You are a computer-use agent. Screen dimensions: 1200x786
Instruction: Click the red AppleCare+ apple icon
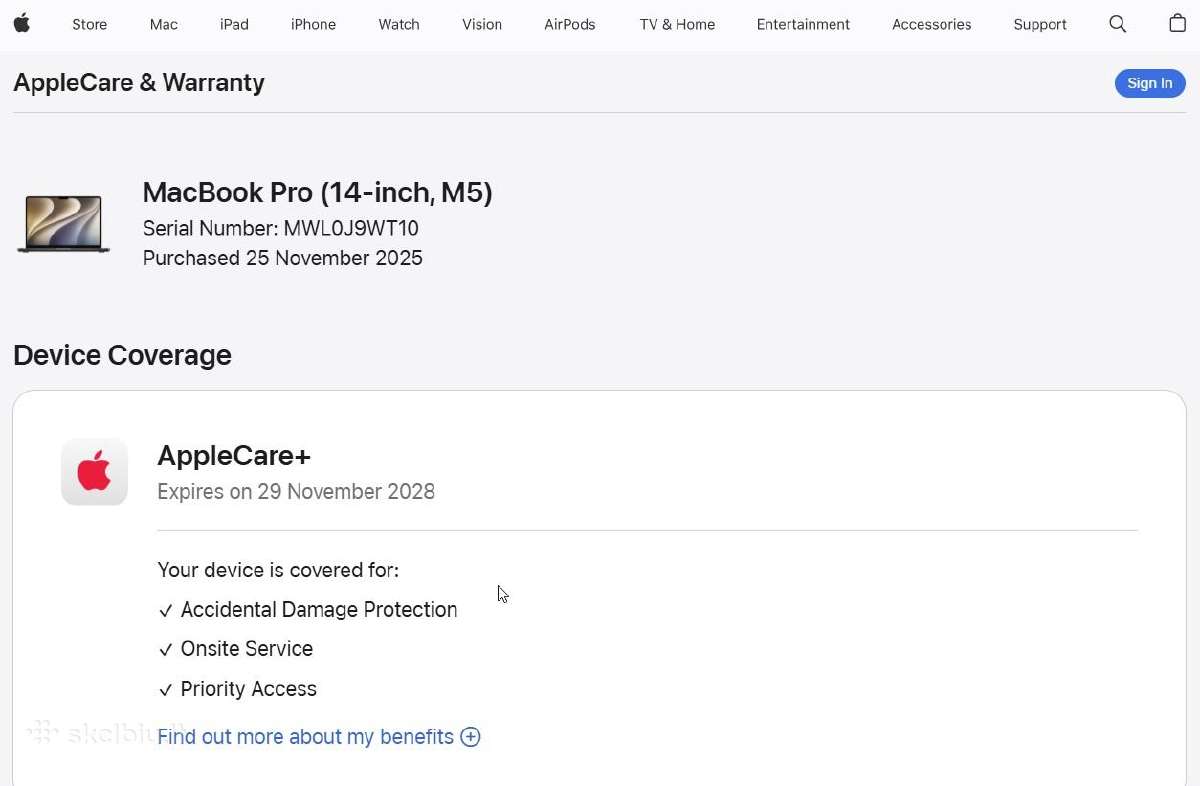pos(94,471)
